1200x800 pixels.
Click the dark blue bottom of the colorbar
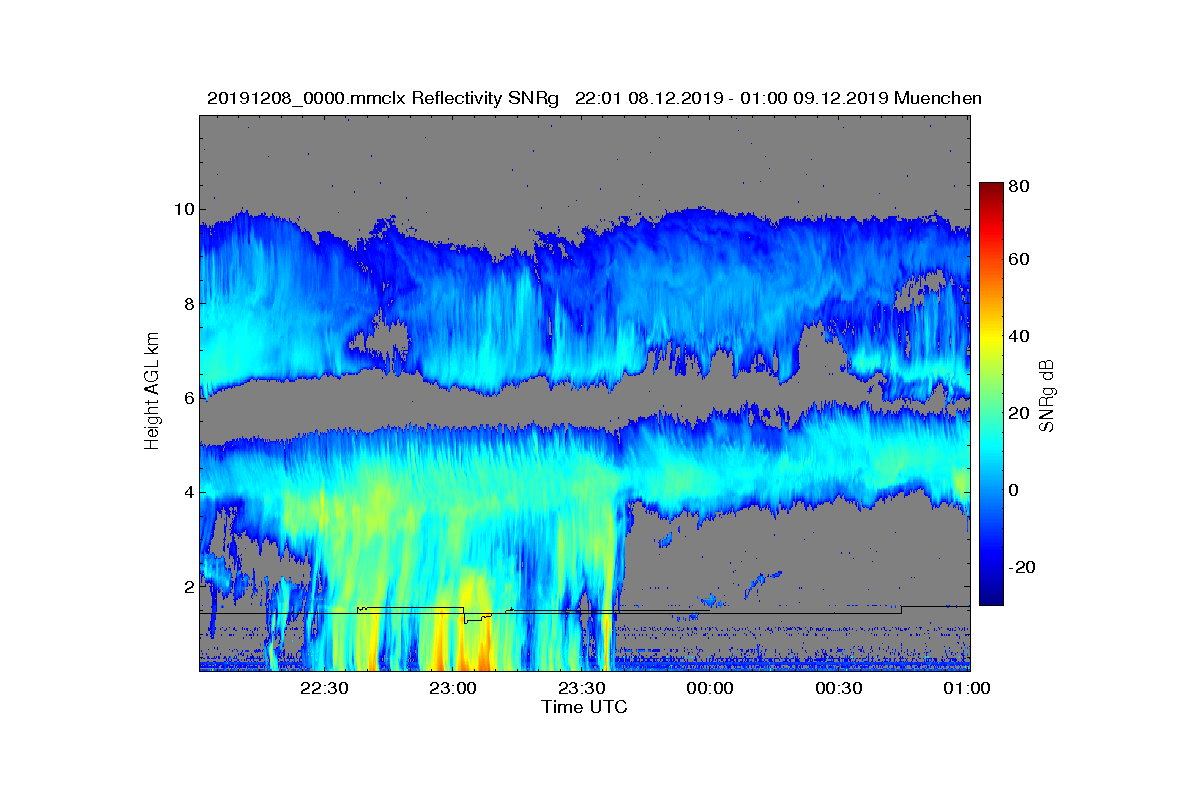click(x=991, y=595)
